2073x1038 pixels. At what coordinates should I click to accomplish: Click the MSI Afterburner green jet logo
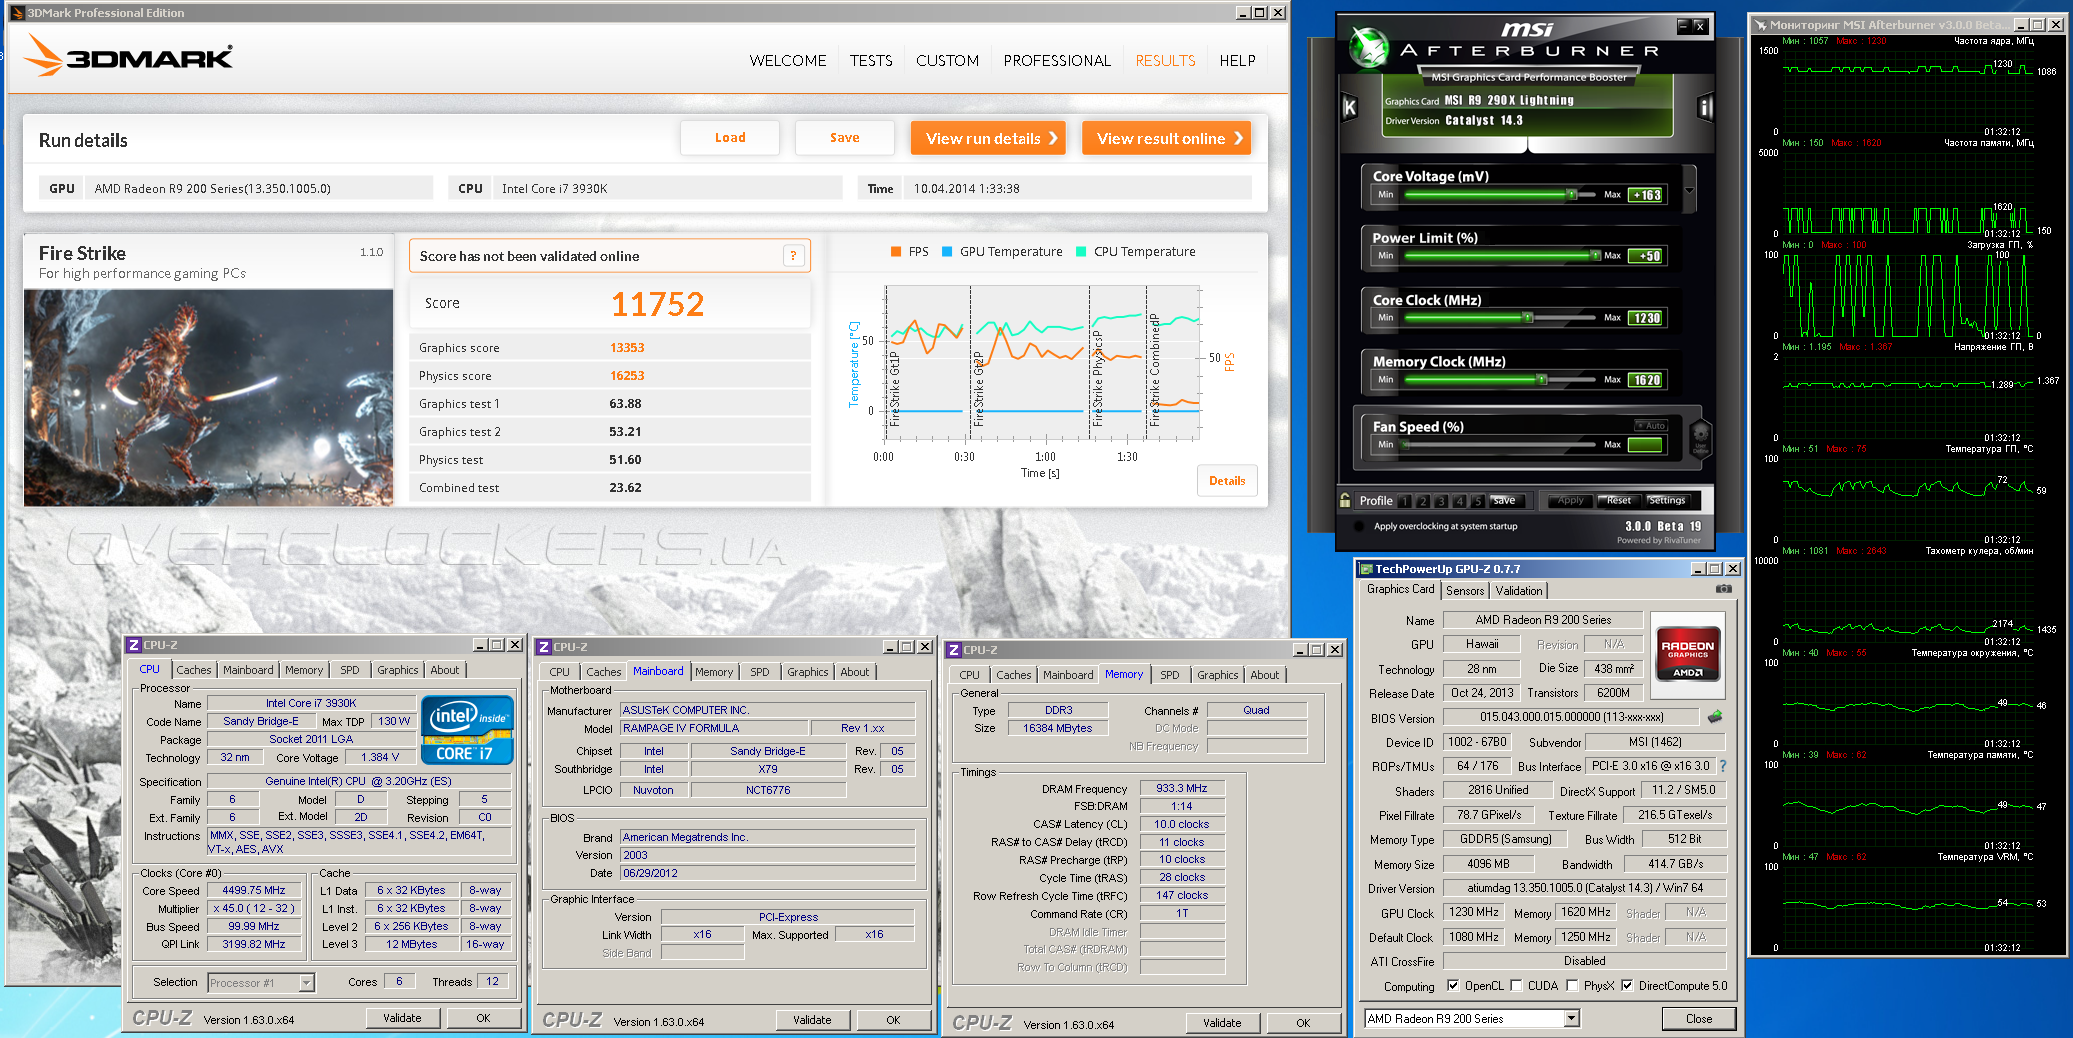1368,46
